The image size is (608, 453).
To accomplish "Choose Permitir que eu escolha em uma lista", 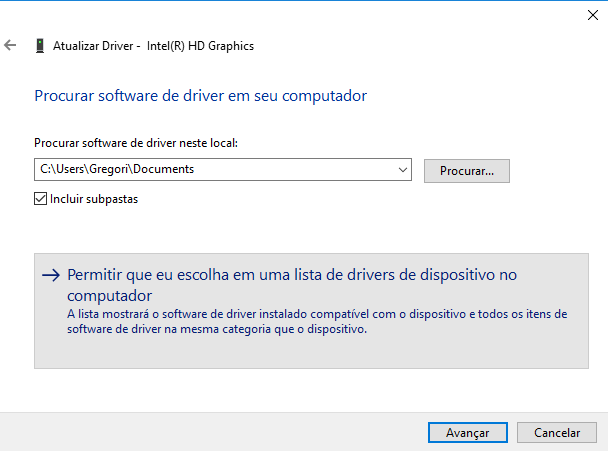I will pyautogui.click(x=292, y=285).
